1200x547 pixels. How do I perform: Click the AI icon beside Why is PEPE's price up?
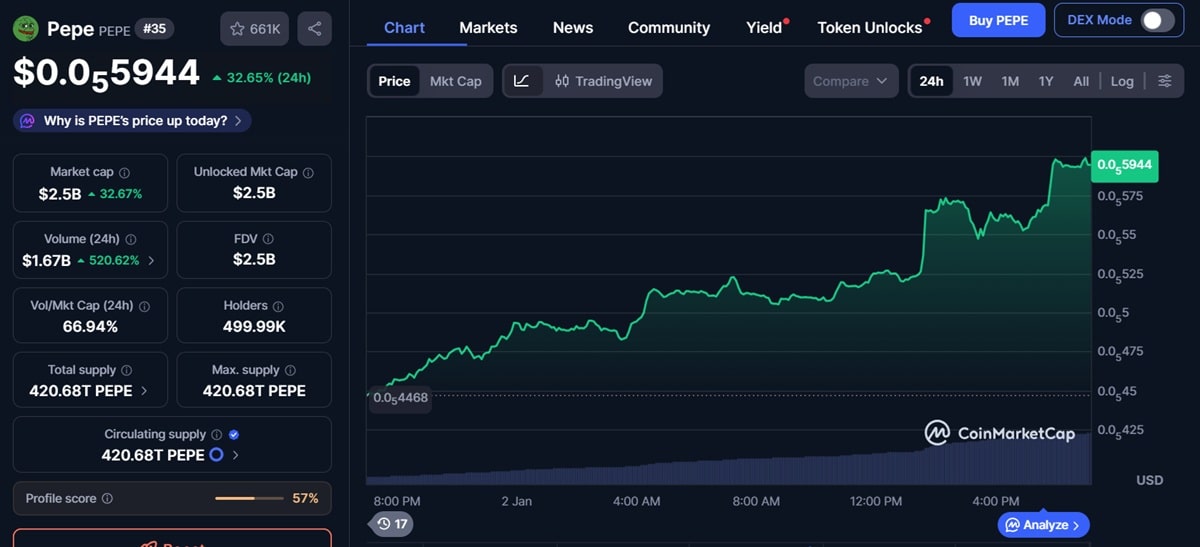click(26, 121)
